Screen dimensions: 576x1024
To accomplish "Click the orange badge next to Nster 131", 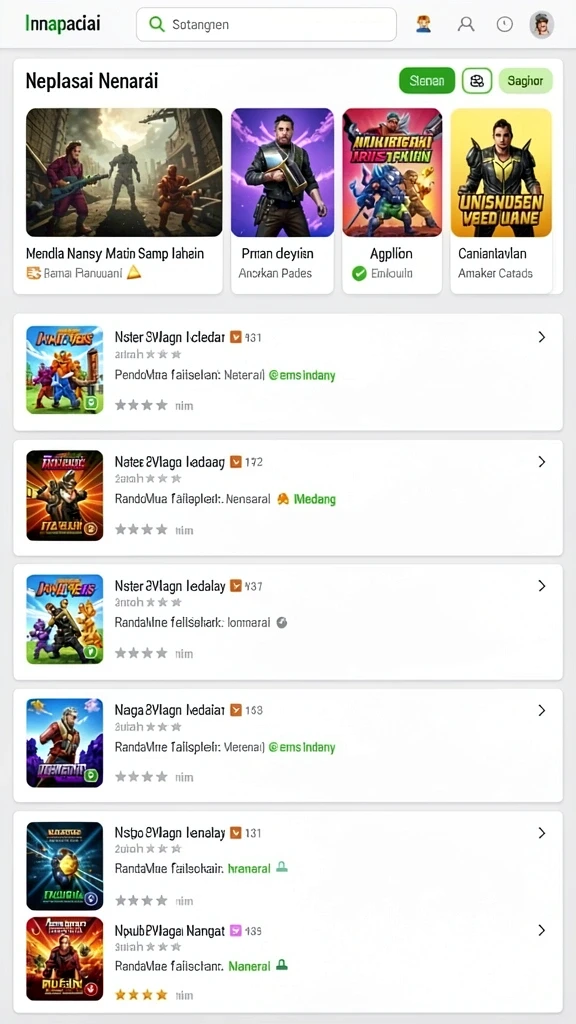I will pos(236,337).
